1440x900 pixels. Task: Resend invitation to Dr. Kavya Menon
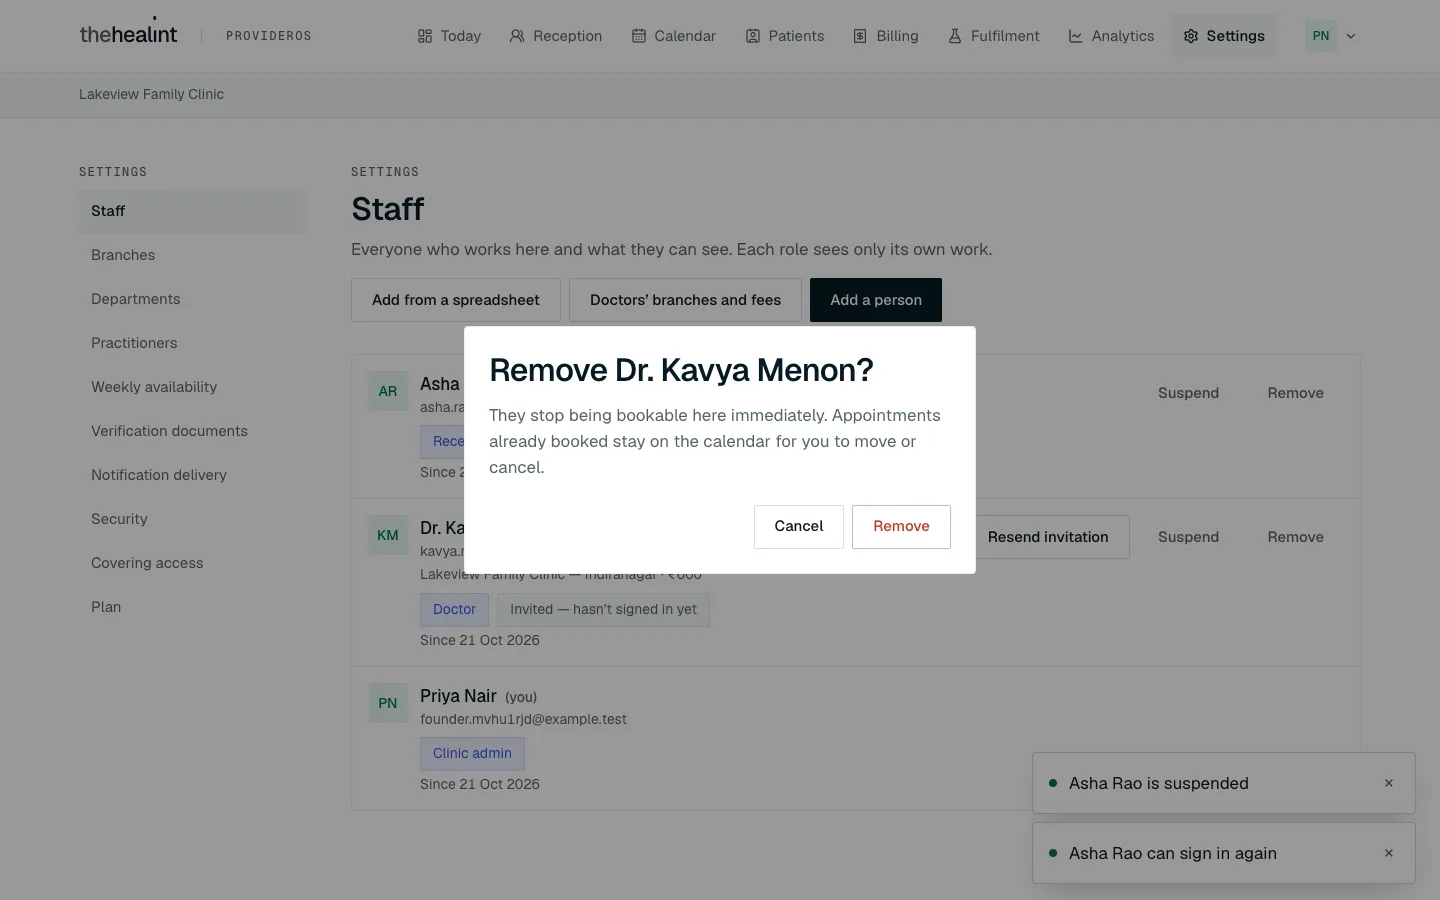tap(1048, 537)
